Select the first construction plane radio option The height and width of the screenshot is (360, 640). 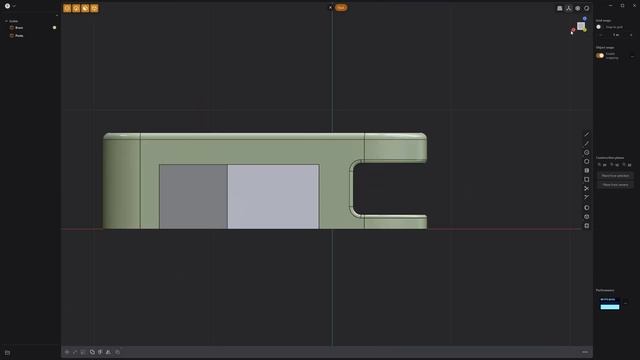click(x=599, y=165)
